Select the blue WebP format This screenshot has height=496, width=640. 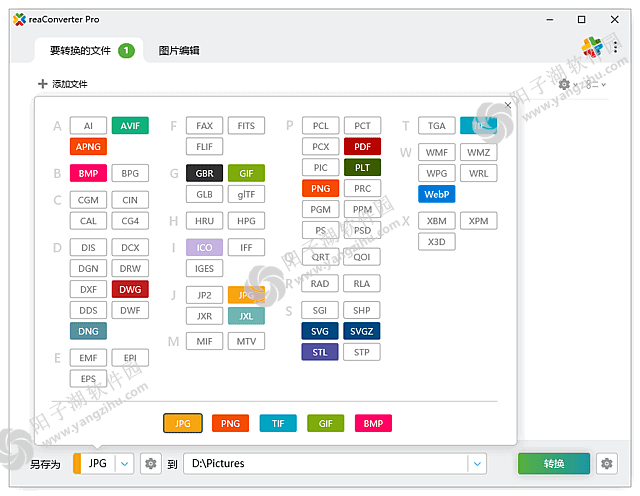pyautogui.click(x=437, y=194)
